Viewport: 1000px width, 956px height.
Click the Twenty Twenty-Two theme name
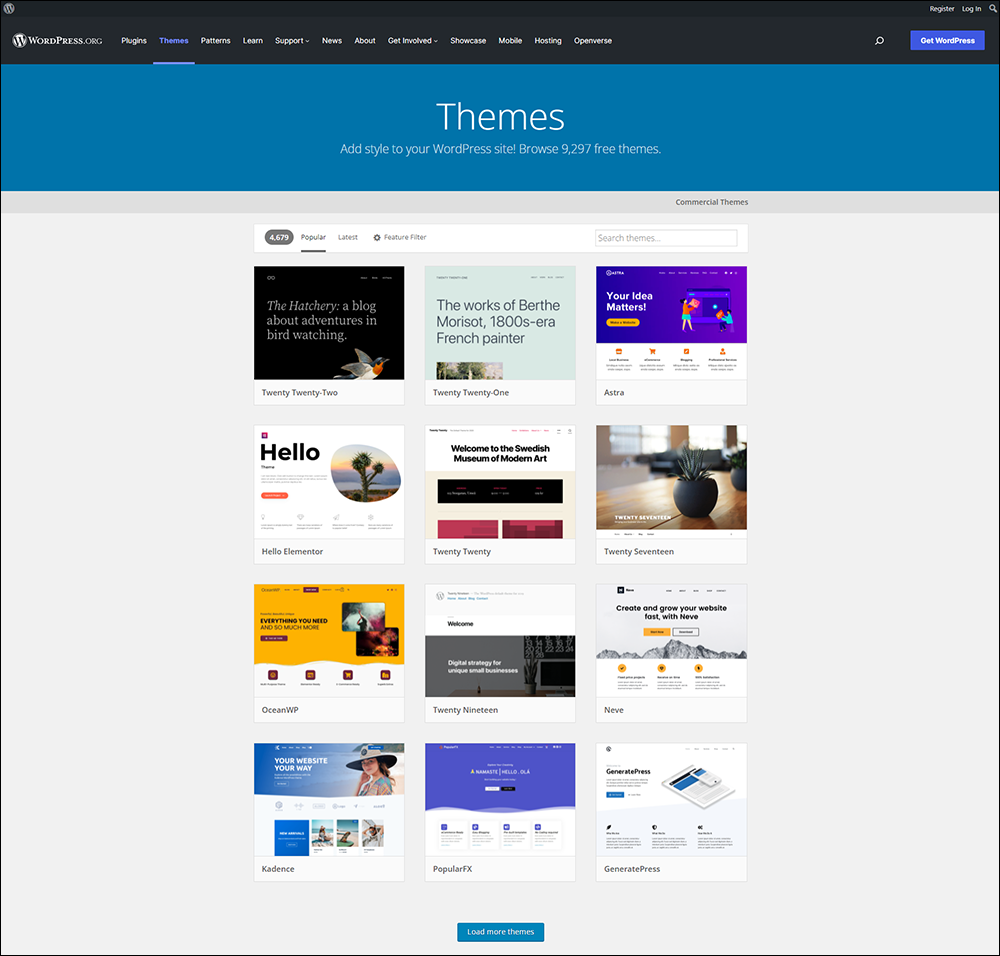tap(300, 393)
